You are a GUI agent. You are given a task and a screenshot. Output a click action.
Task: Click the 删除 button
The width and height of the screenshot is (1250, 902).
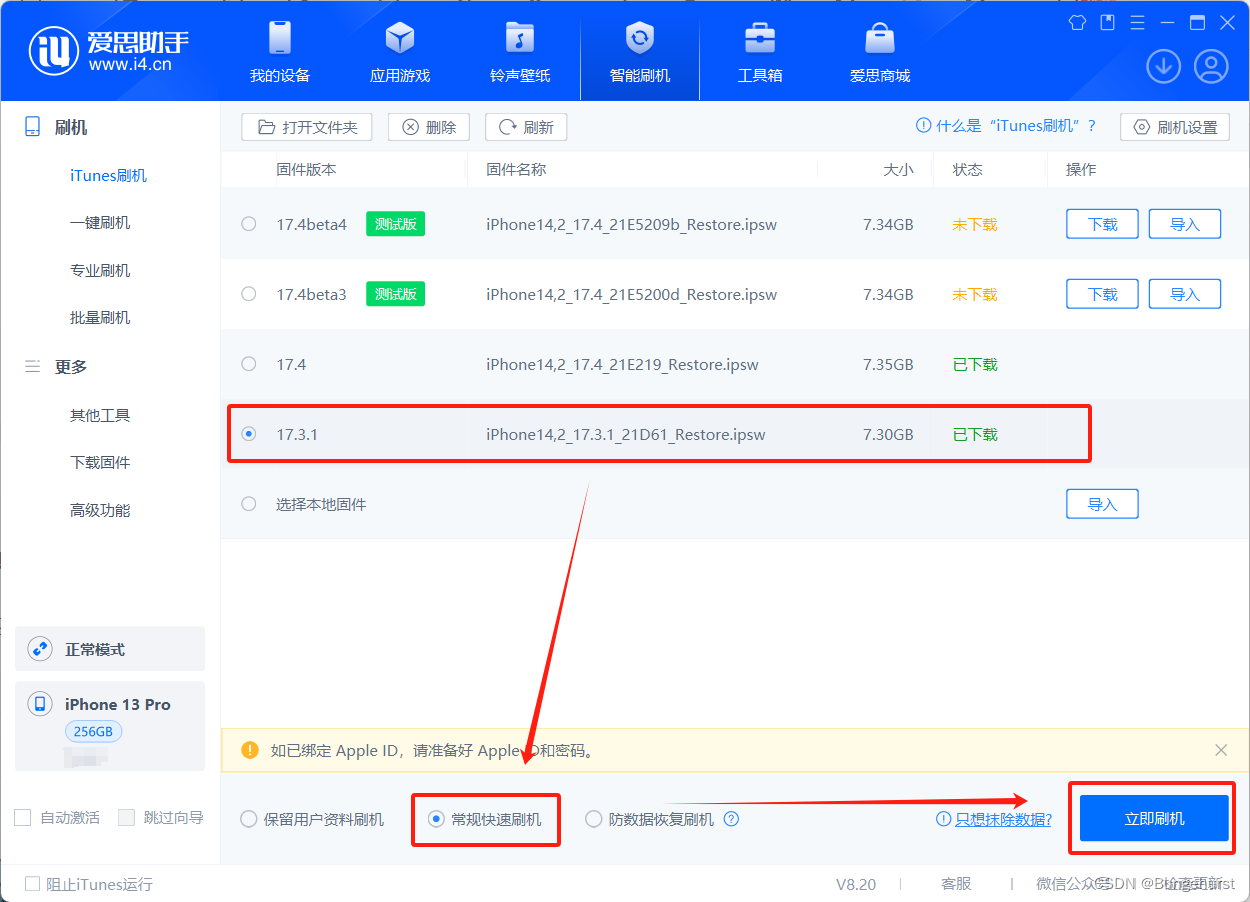pyautogui.click(x=429, y=127)
